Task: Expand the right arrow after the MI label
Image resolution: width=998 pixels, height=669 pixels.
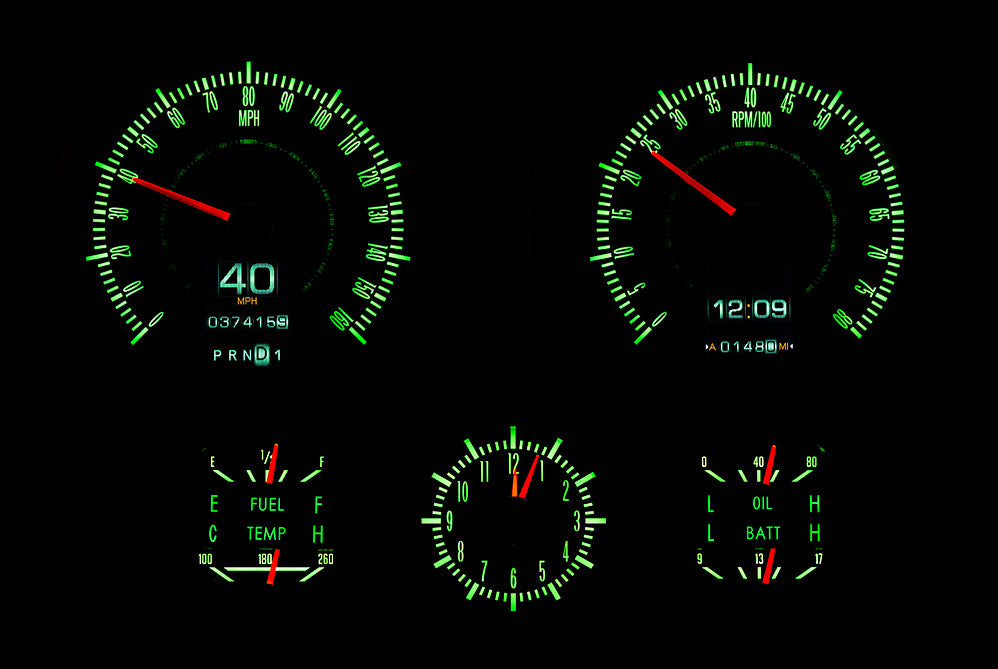Action: pos(792,346)
